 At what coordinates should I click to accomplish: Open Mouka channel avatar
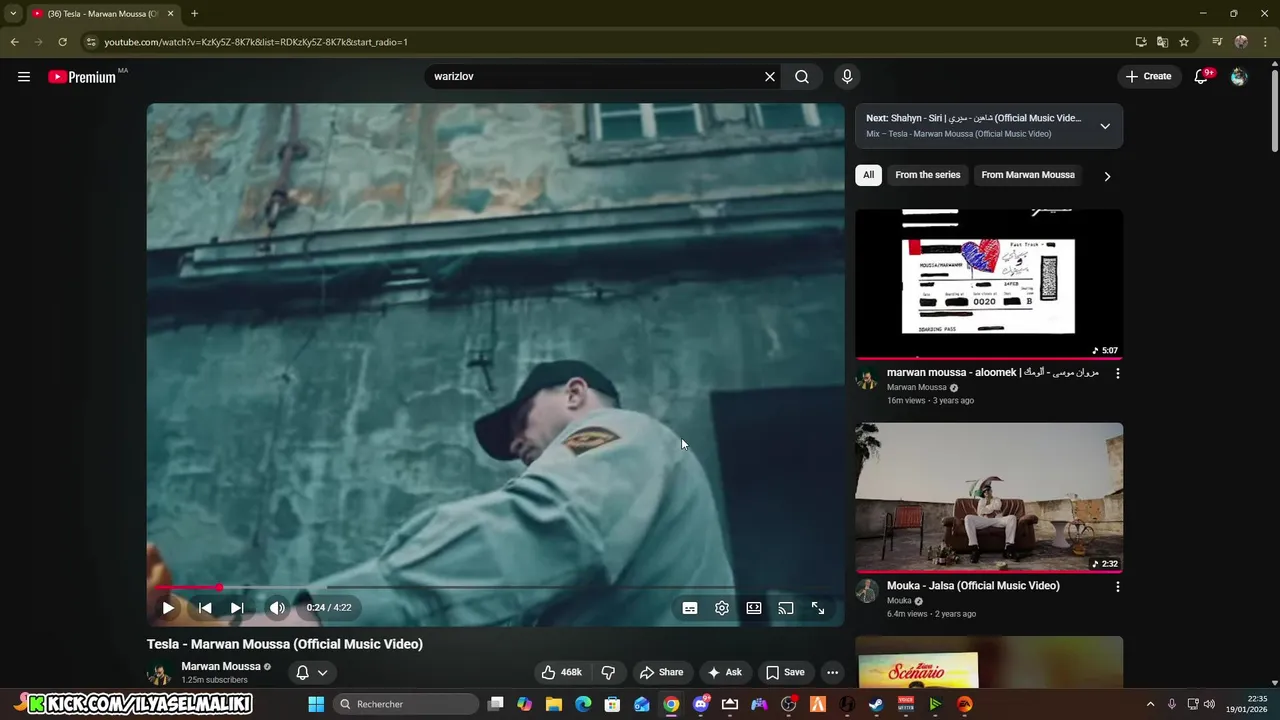coord(867,592)
